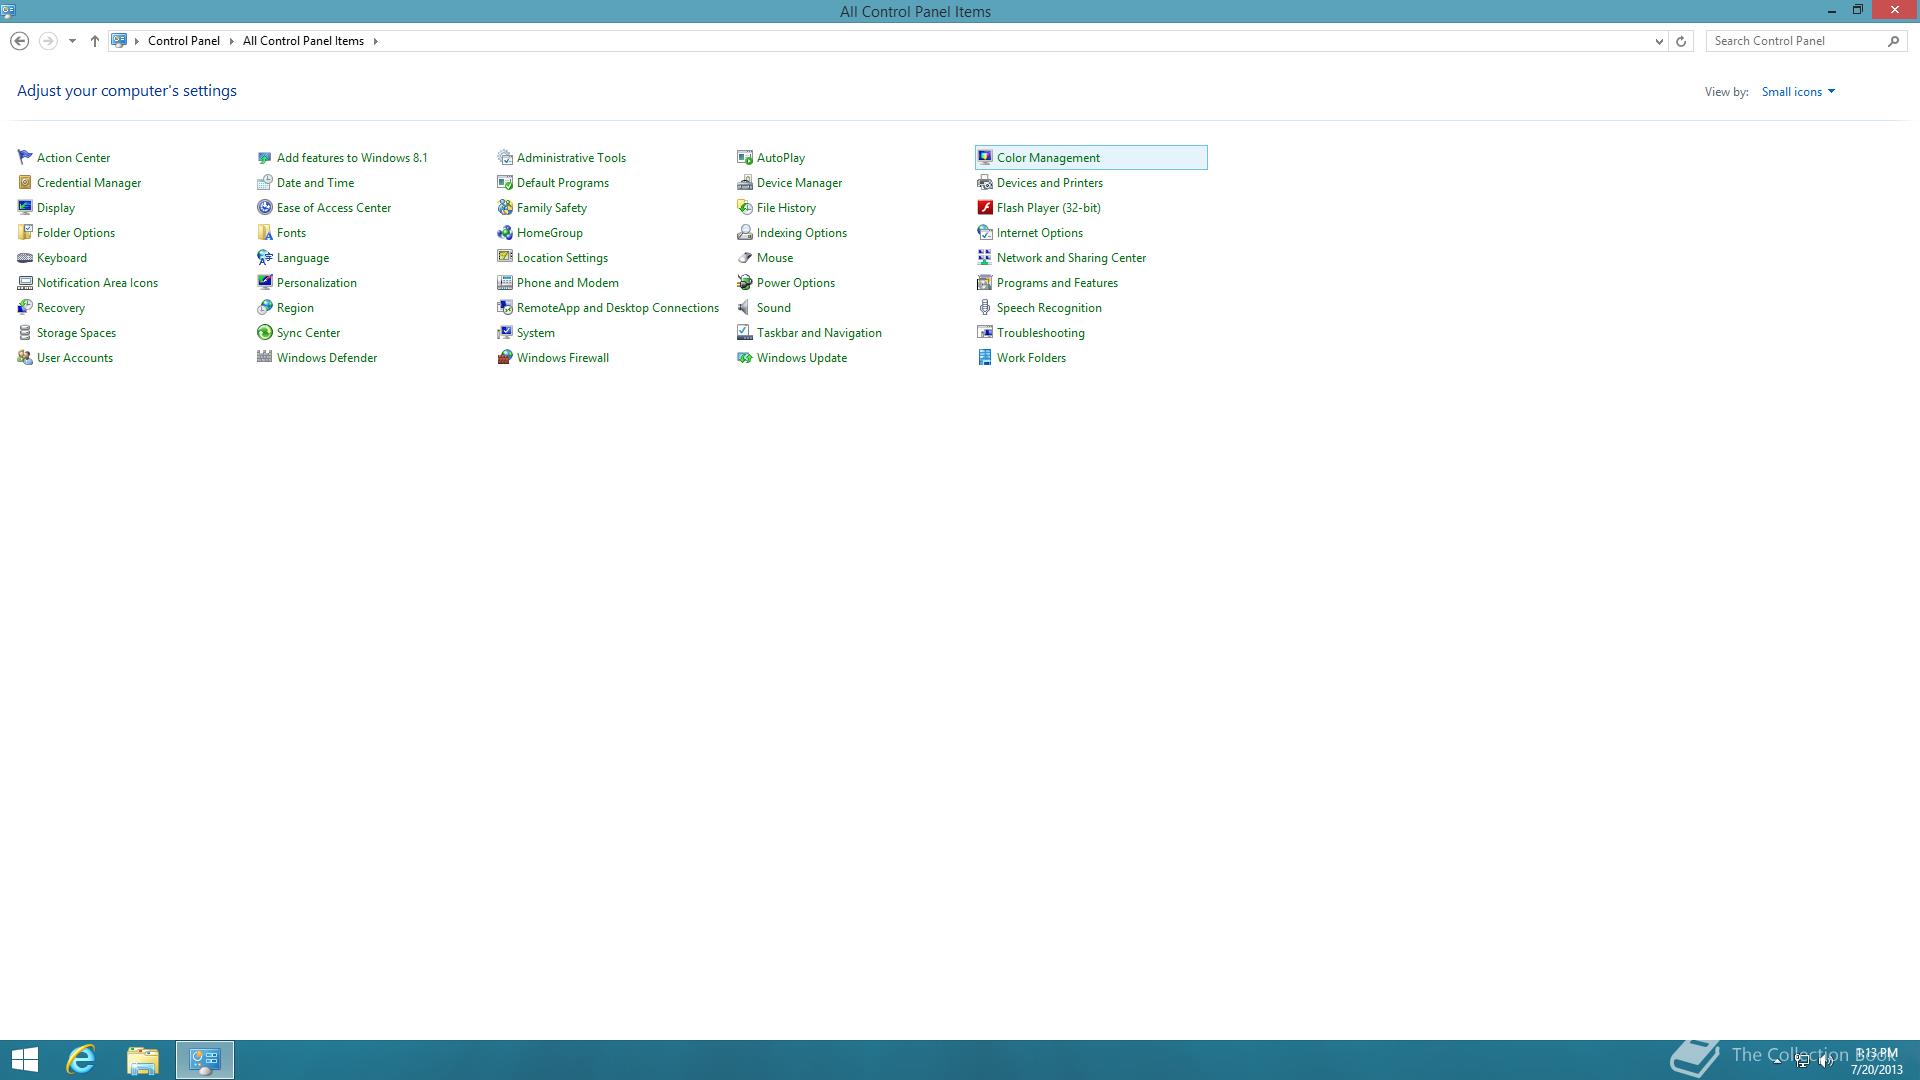This screenshot has width=1920, height=1080.
Task: Open the Notification Area Icons link
Action: click(x=97, y=283)
